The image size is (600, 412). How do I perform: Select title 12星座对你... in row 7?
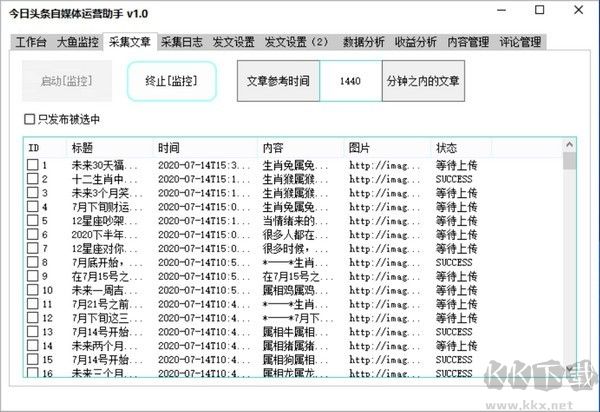click(104, 249)
